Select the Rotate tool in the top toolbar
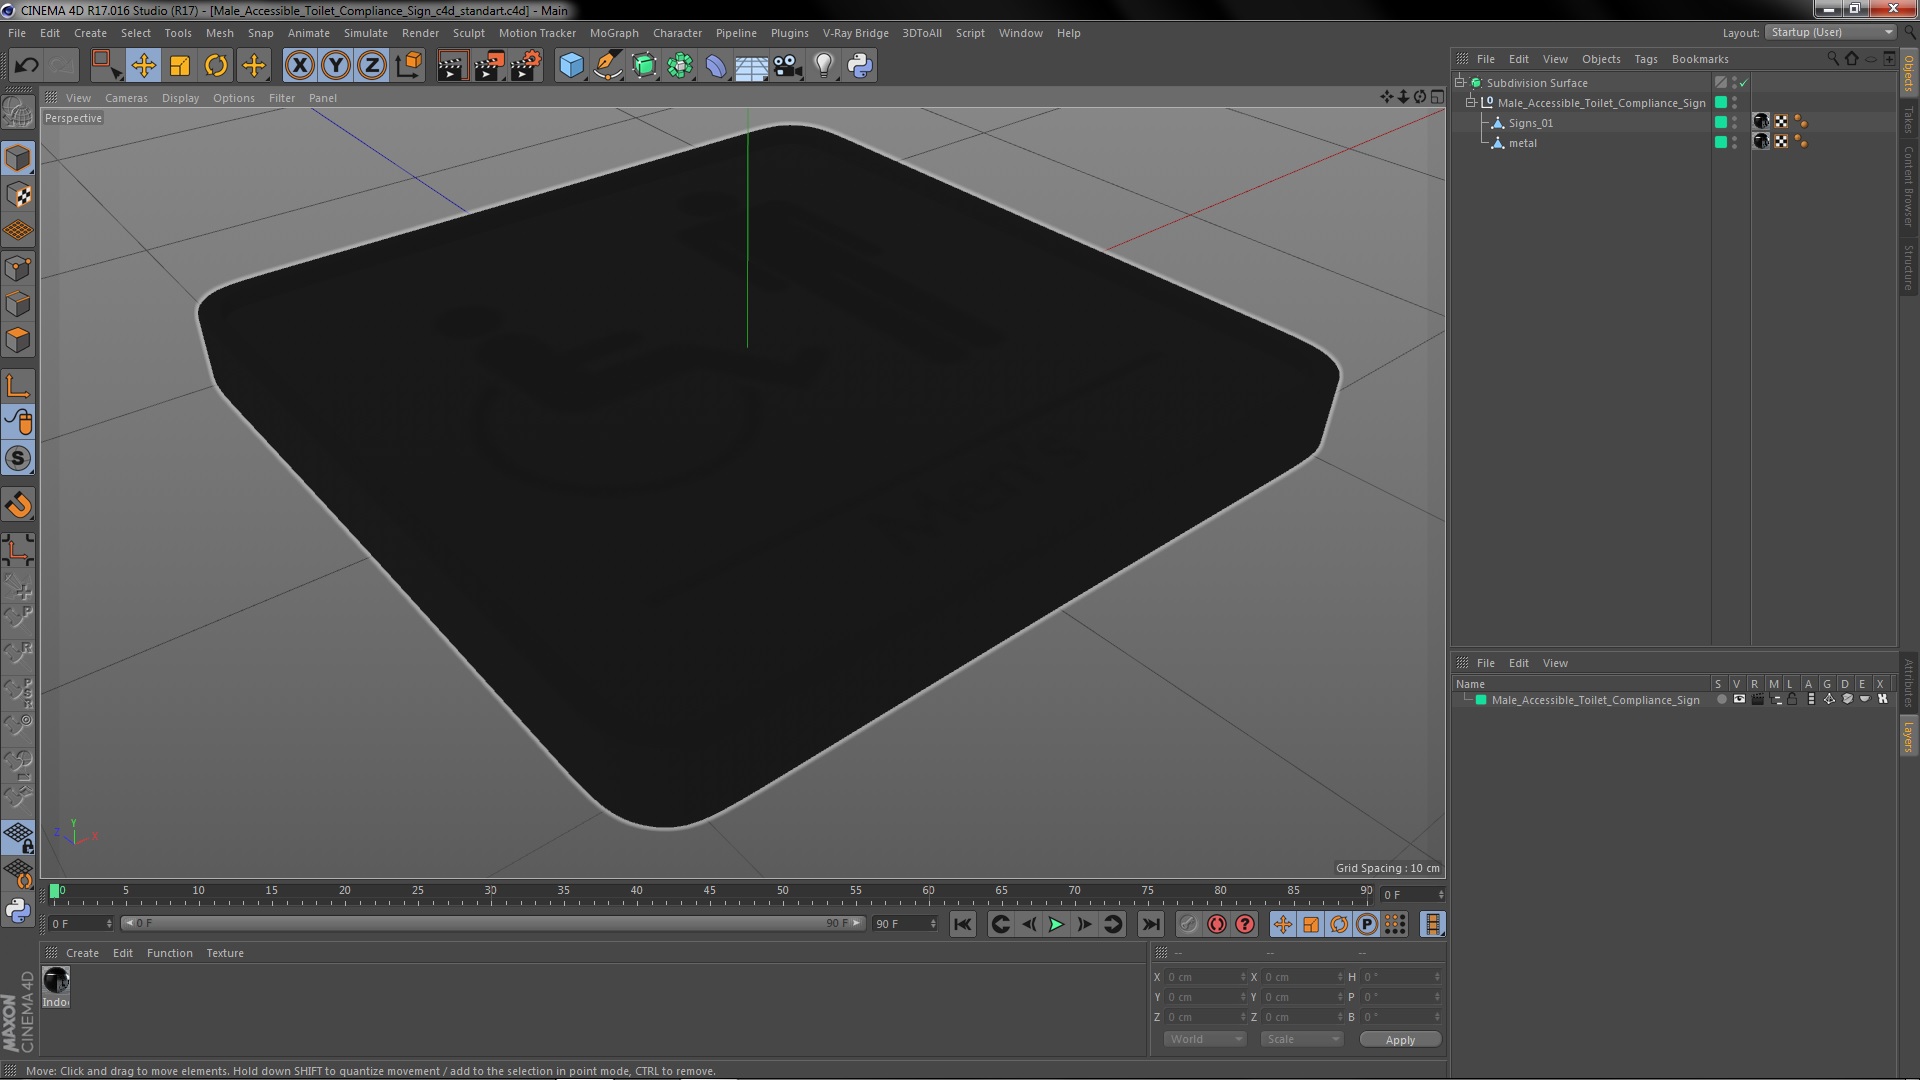 (216, 66)
